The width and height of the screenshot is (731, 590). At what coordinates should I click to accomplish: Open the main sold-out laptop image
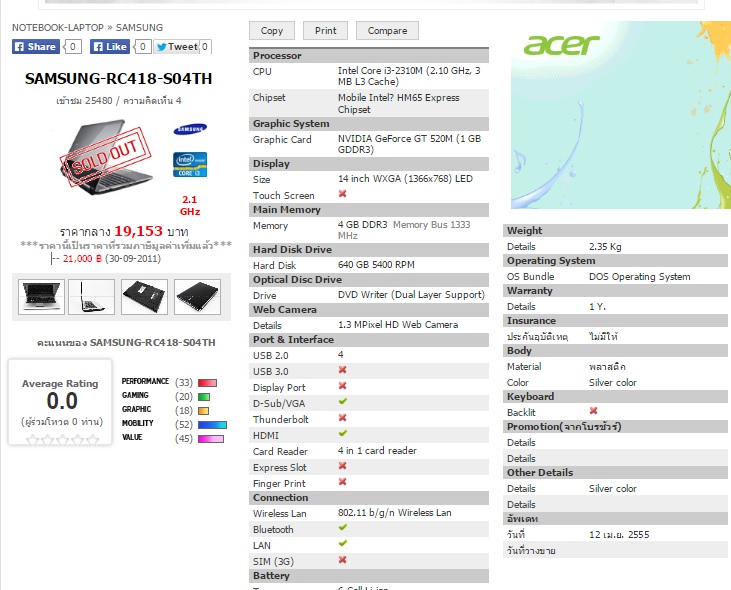(106, 157)
